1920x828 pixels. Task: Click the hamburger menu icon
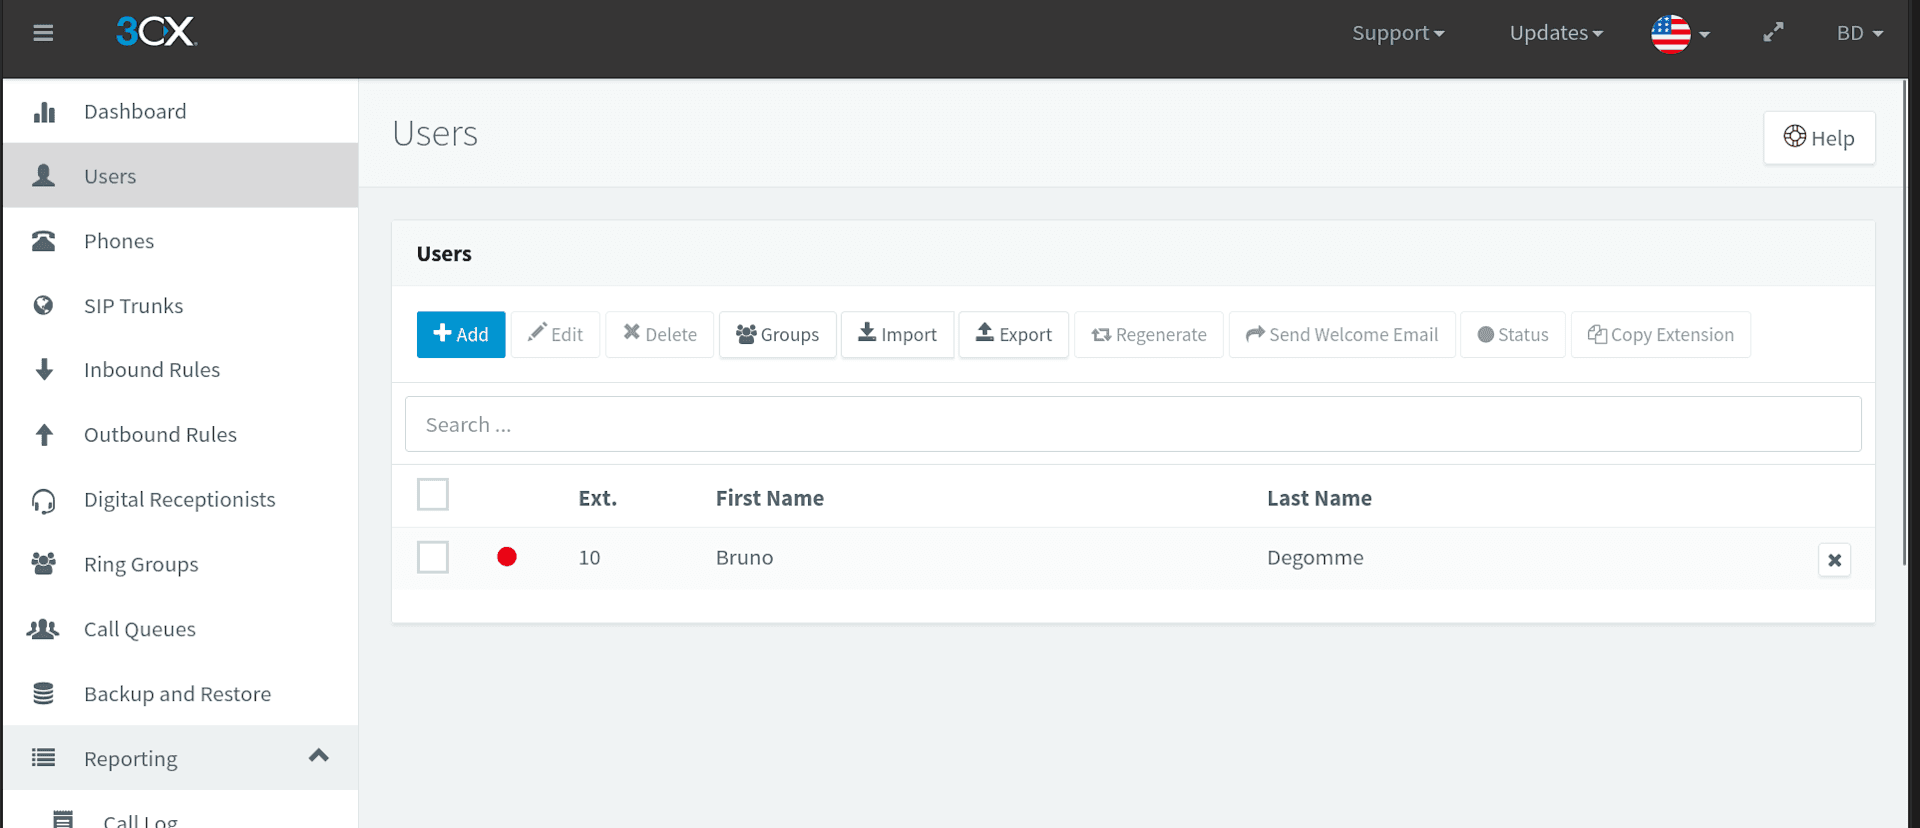(x=43, y=33)
